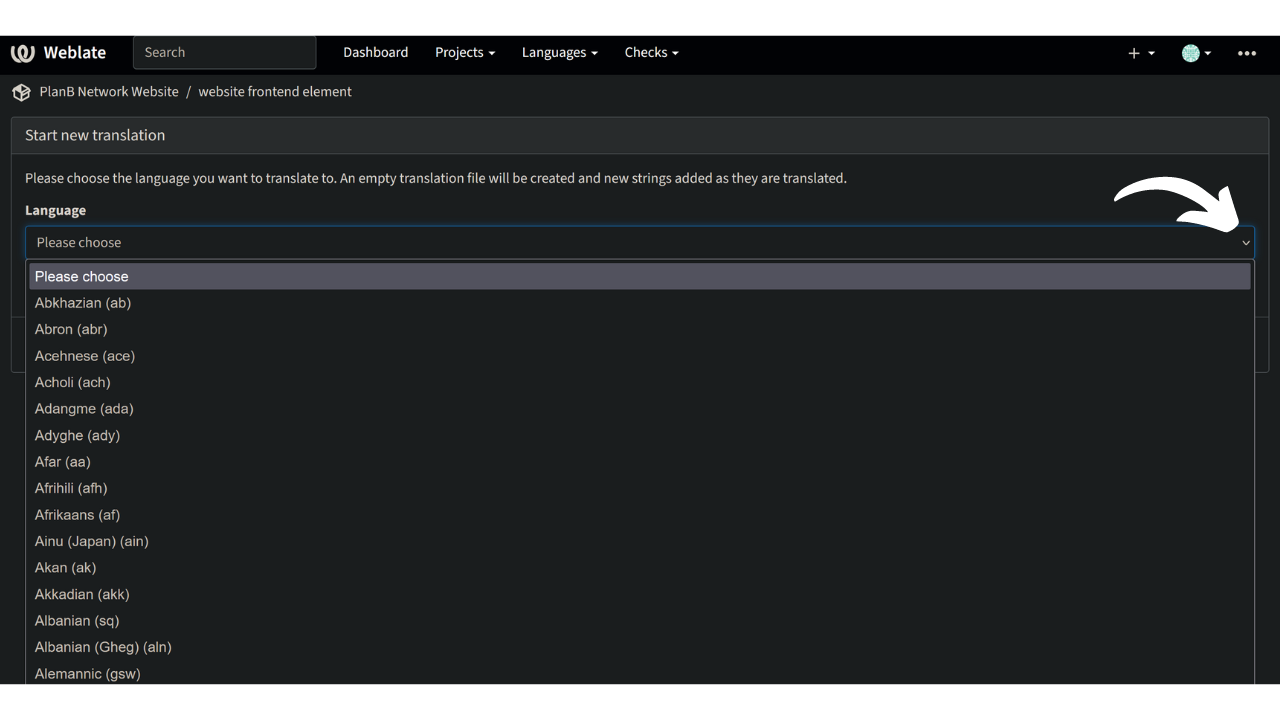Click the PlanB Network project cube icon
The width and height of the screenshot is (1280, 720).
21,92
